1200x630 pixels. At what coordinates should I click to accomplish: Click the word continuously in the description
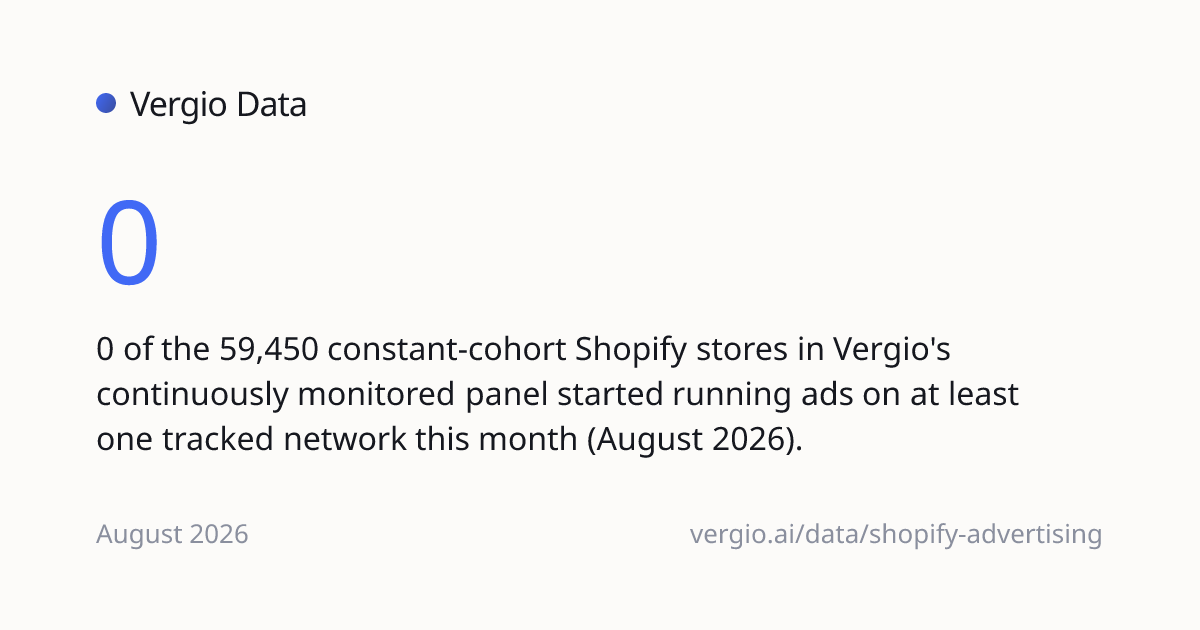[x=192, y=394]
